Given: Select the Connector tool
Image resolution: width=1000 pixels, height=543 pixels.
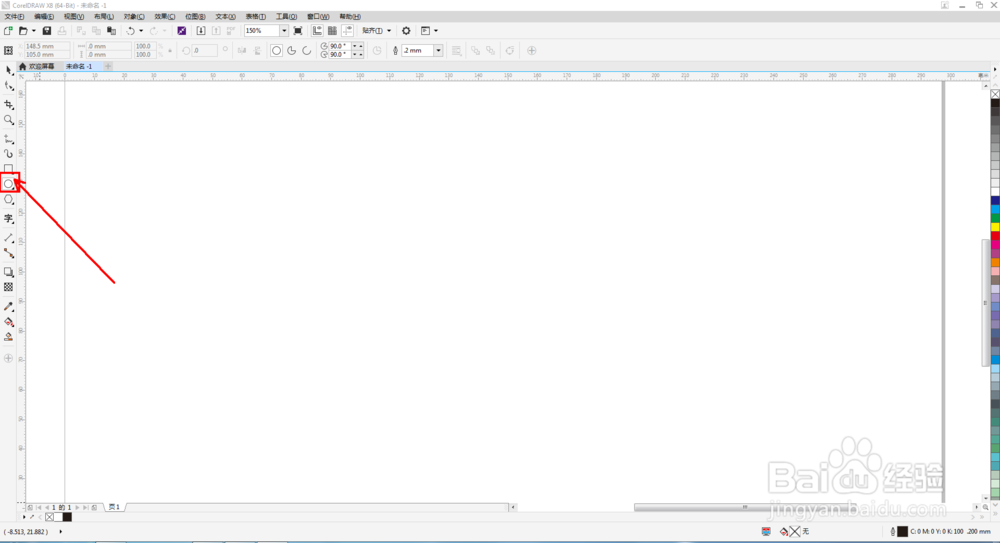Looking at the screenshot, I should (x=9, y=253).
